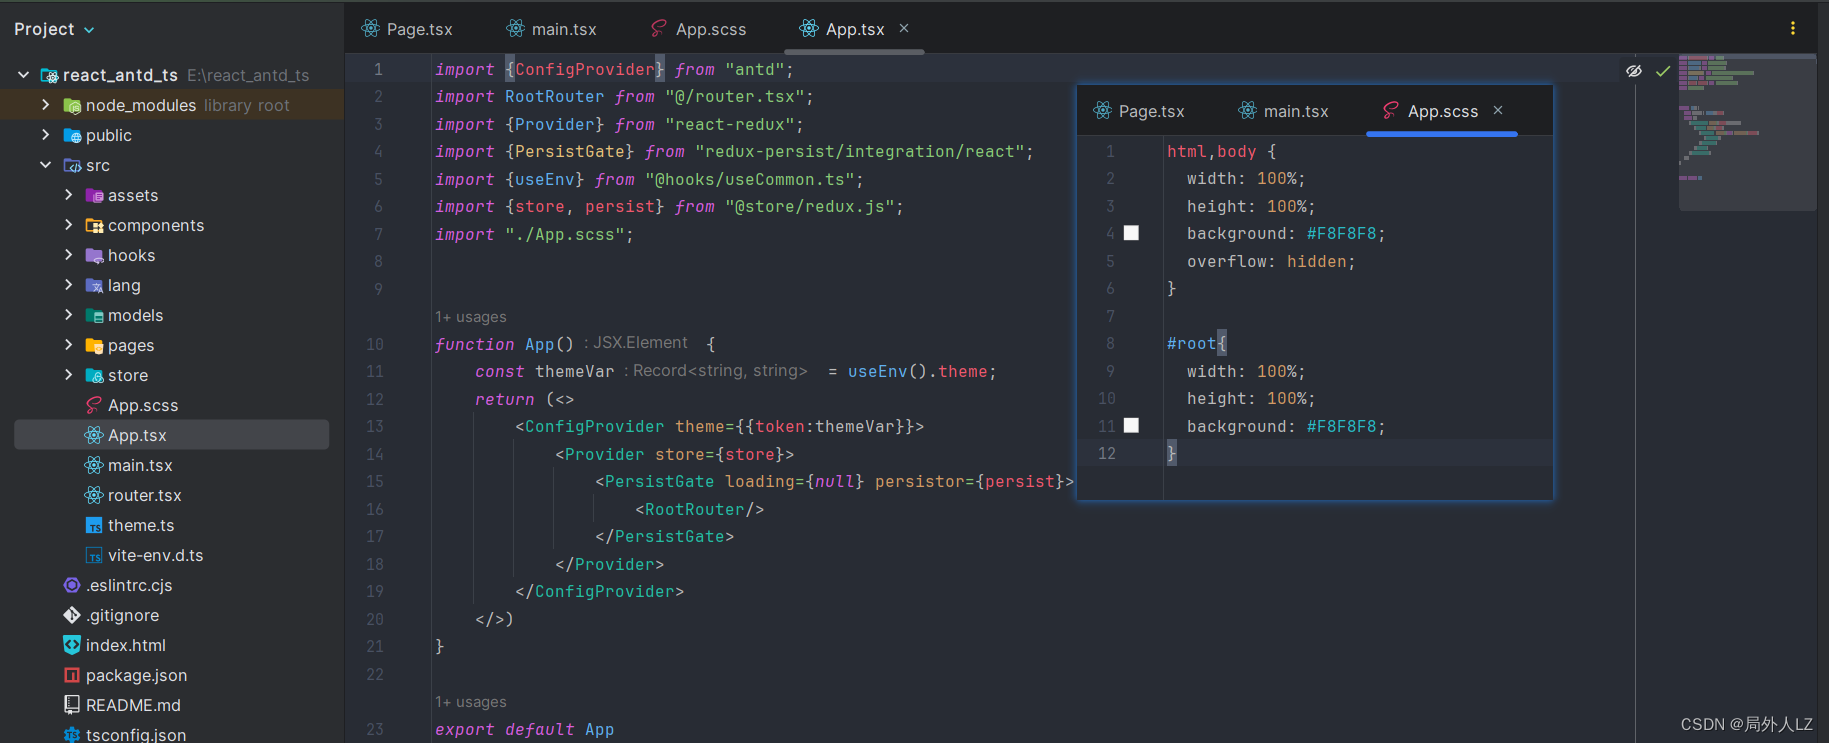Click the "@/router.tsx" import path
The height and width of the screenshot is (743, 1829).
click(x=734, y=97)
